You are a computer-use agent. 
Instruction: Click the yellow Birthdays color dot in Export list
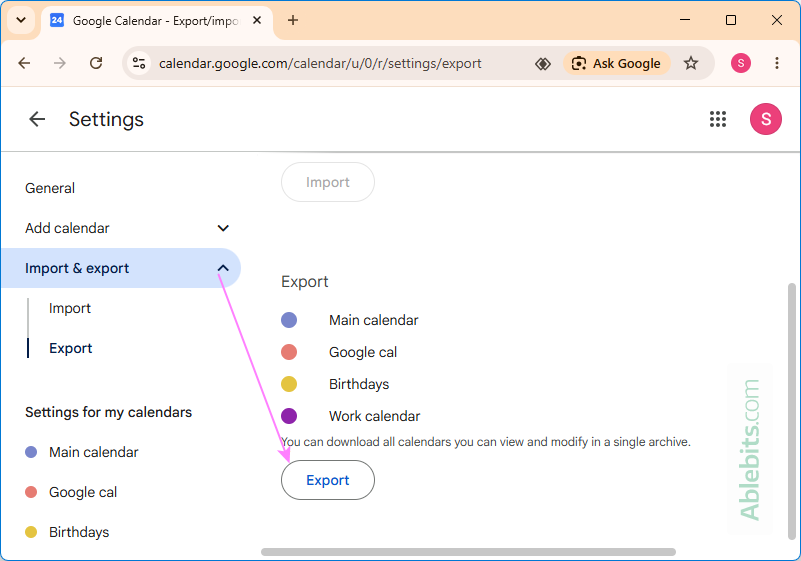point(289,384)
